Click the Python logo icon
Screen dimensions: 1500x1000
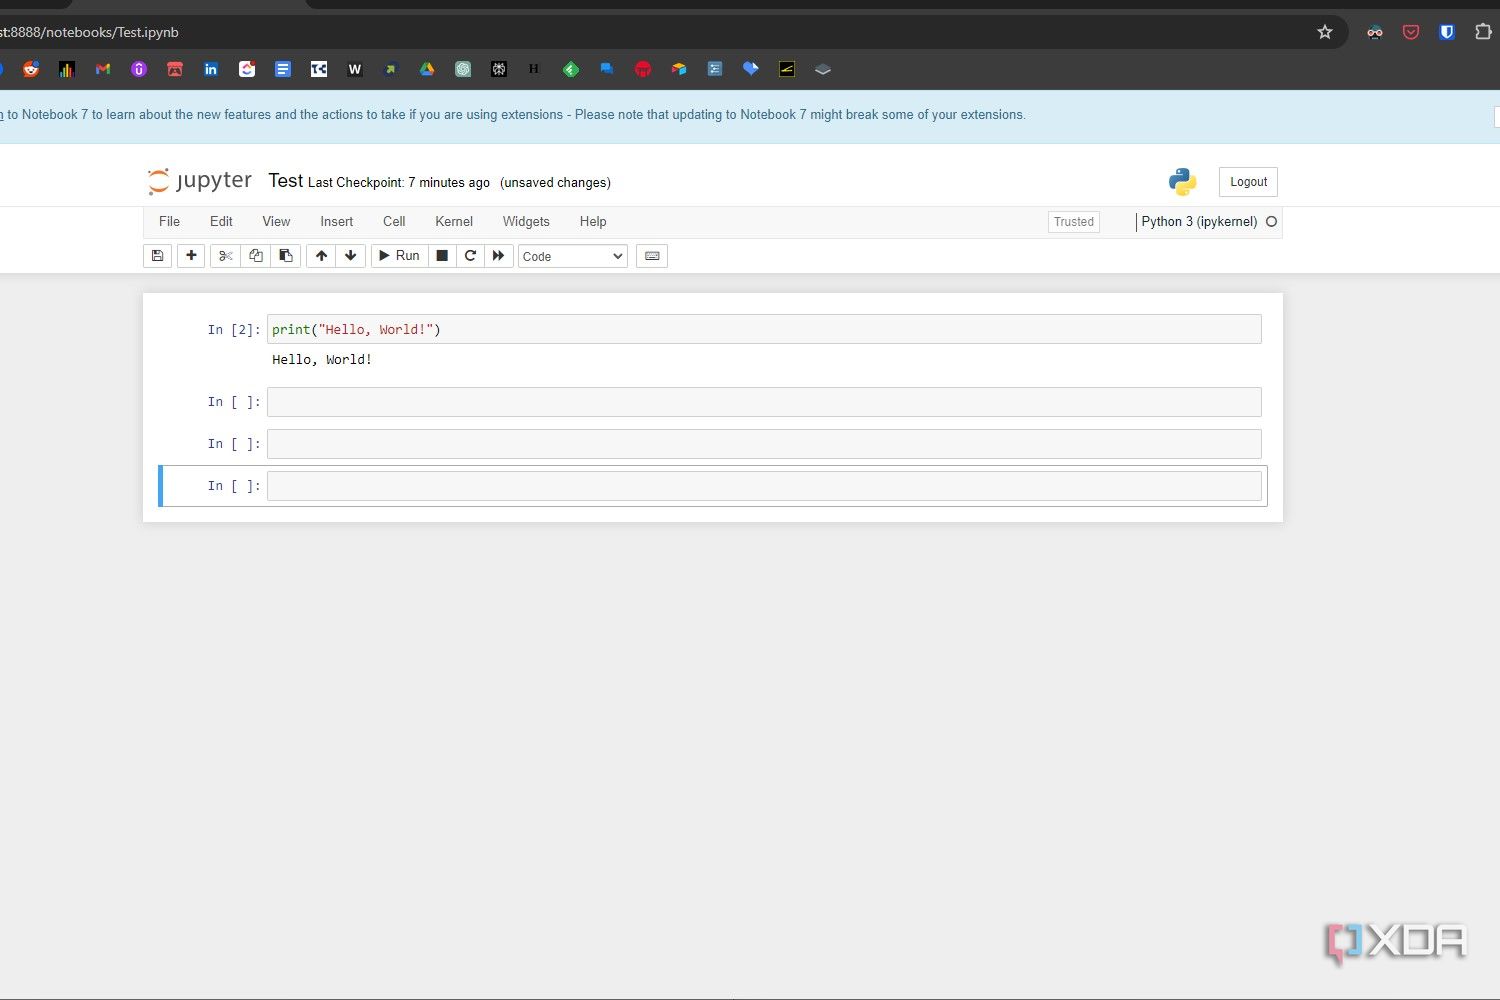(x=1183, y=182)
